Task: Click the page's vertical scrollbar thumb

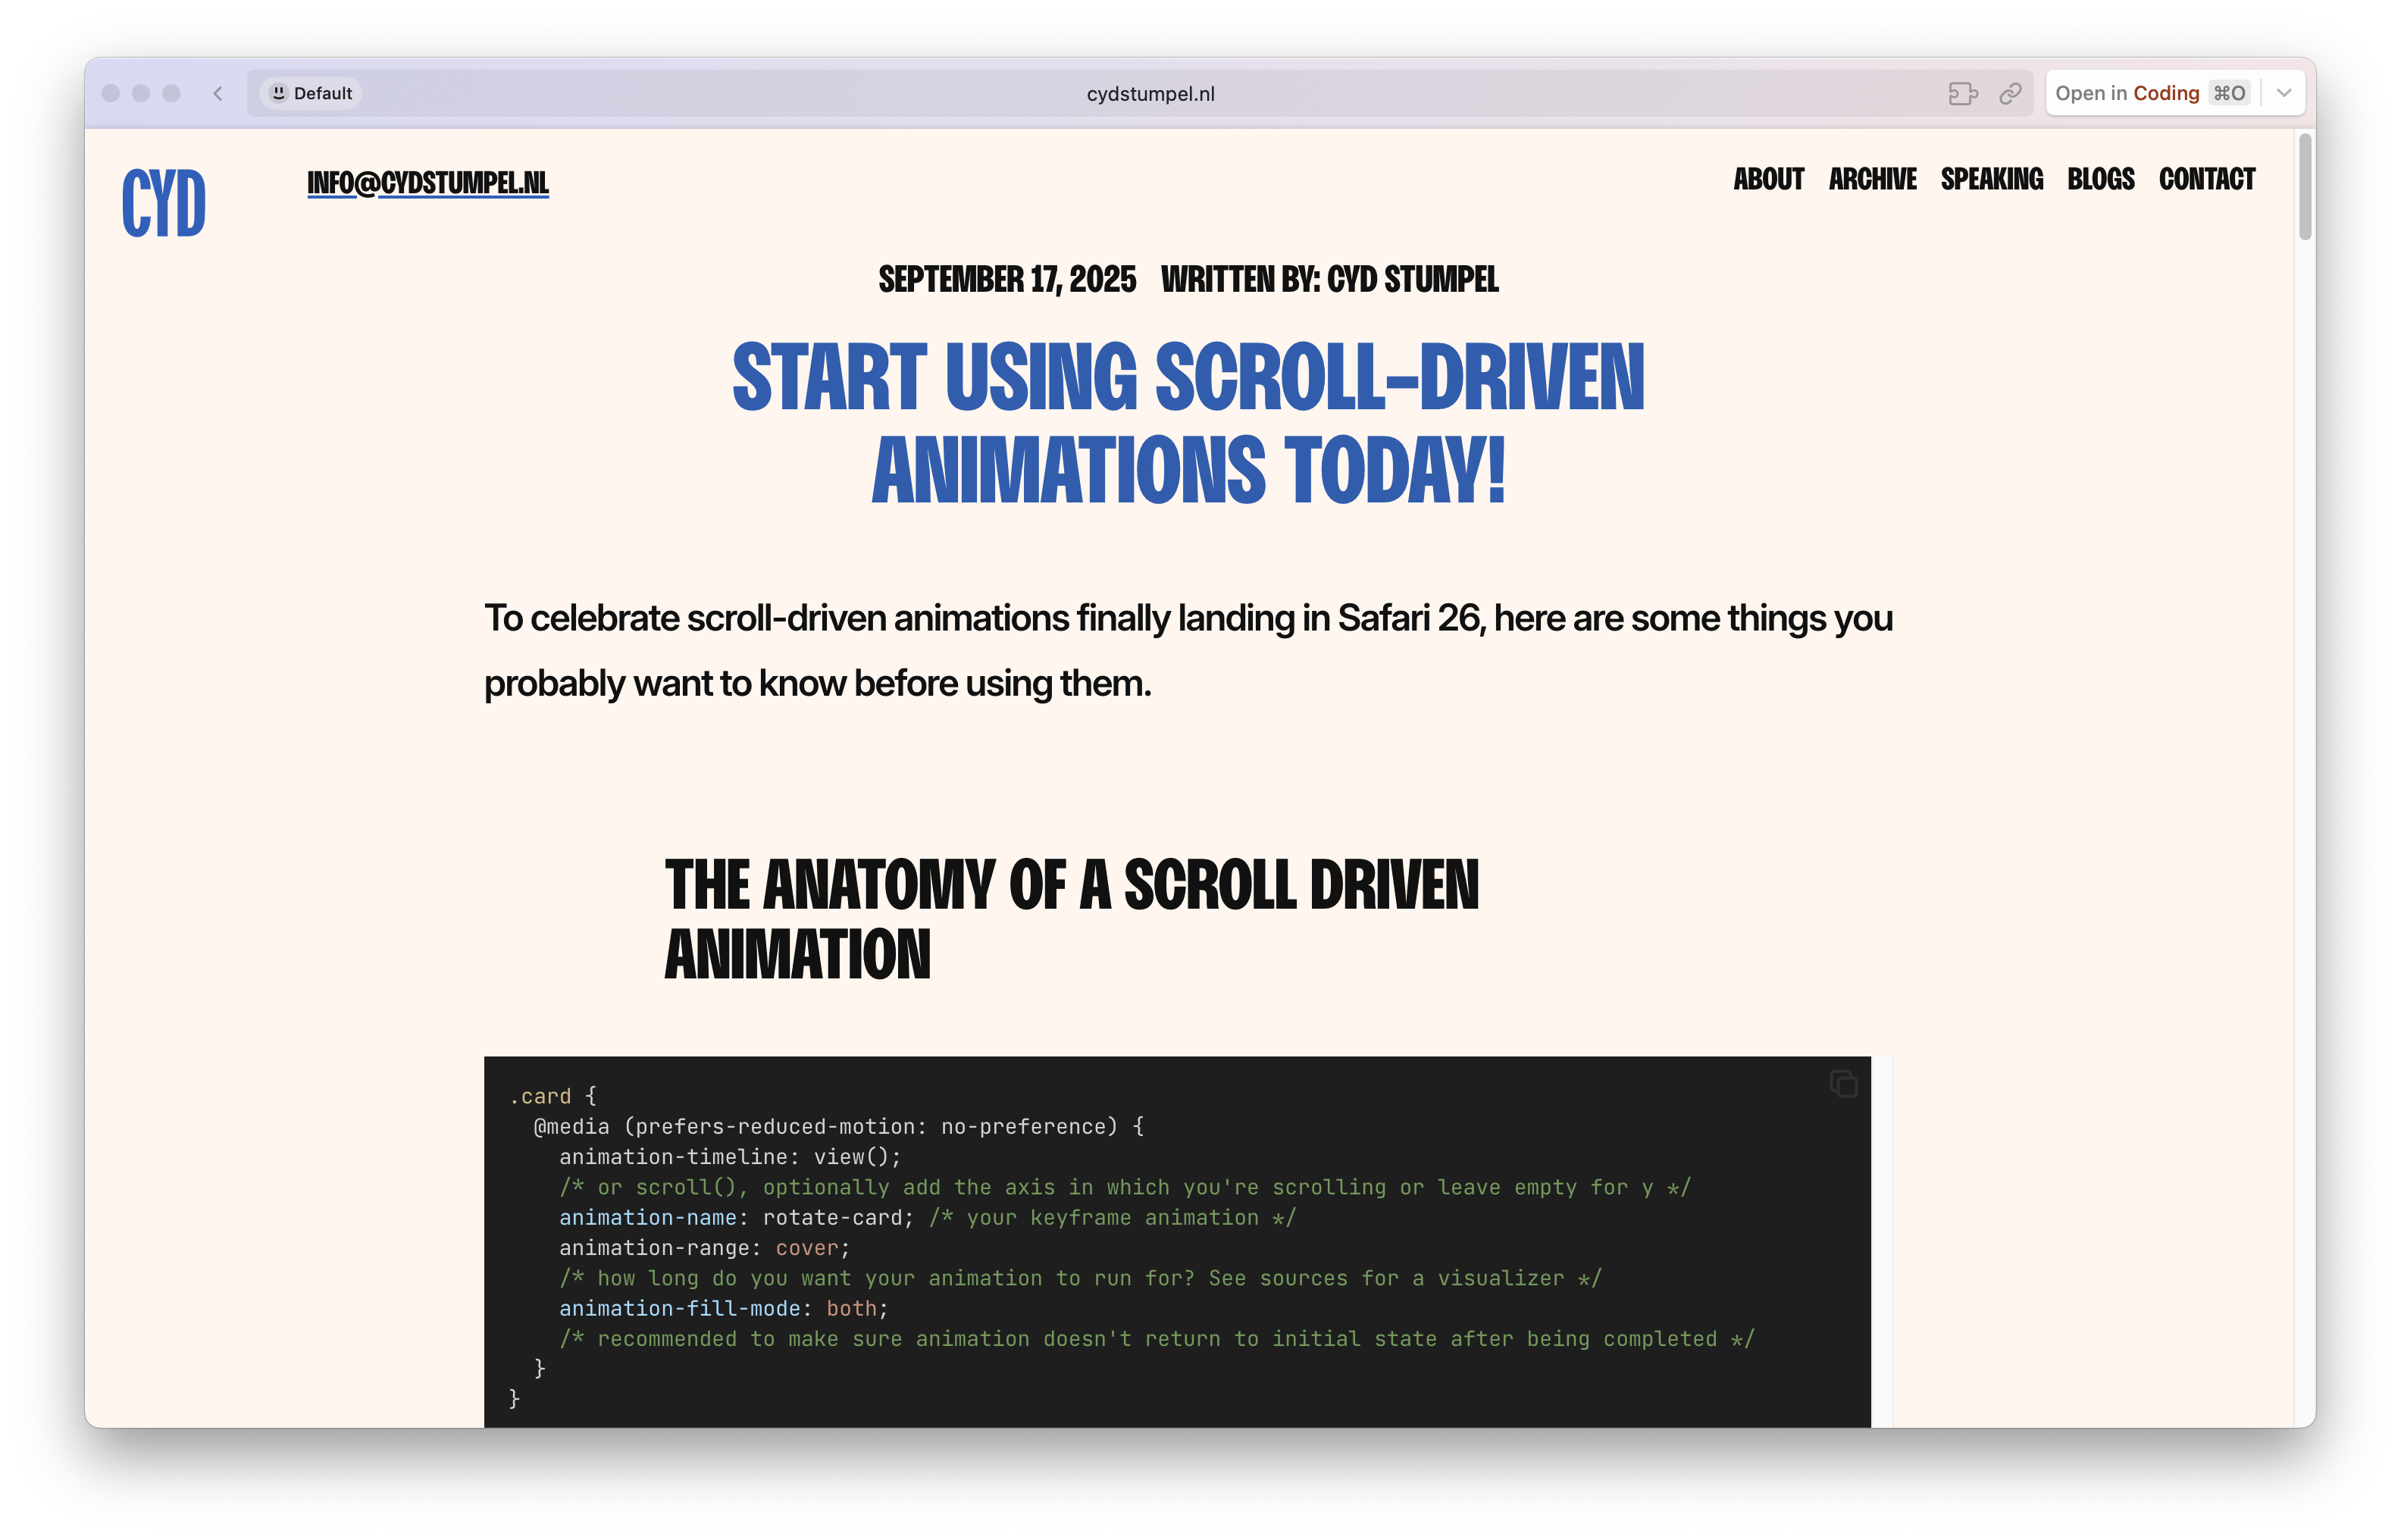Action: [x=2305, y=187]
